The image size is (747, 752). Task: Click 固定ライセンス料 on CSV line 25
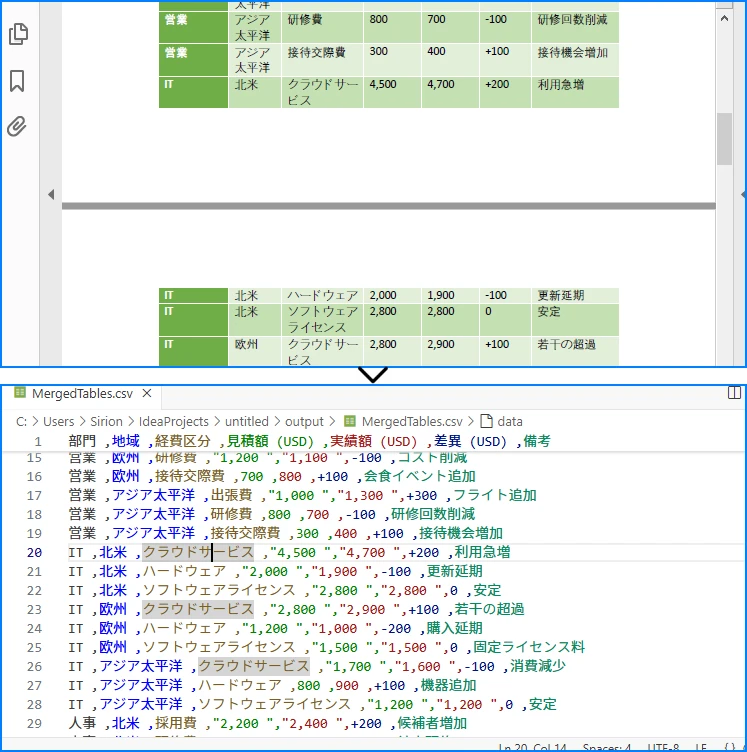click(529, 647)
